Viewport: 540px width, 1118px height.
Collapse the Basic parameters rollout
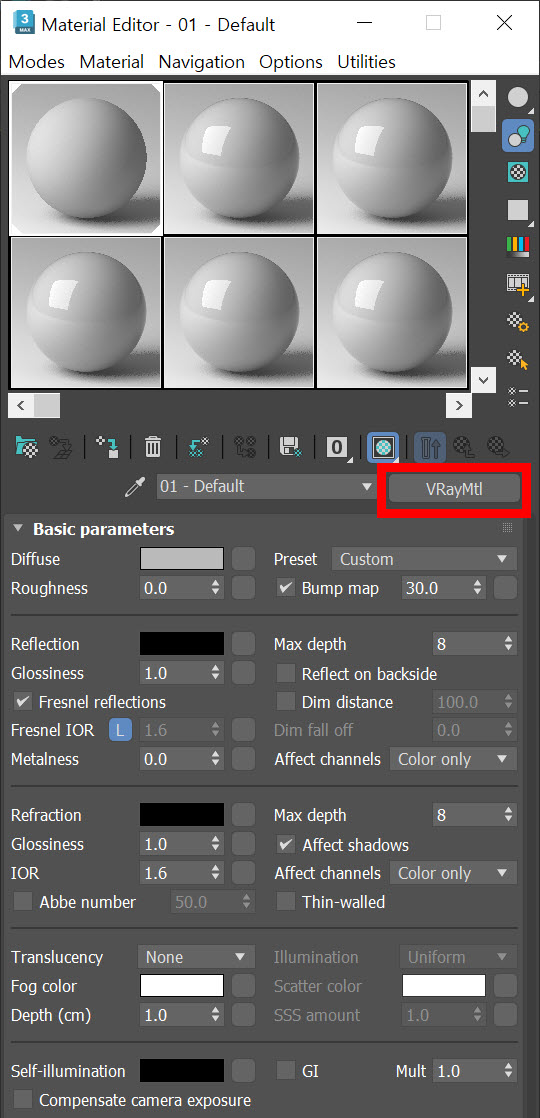(18, 529)
